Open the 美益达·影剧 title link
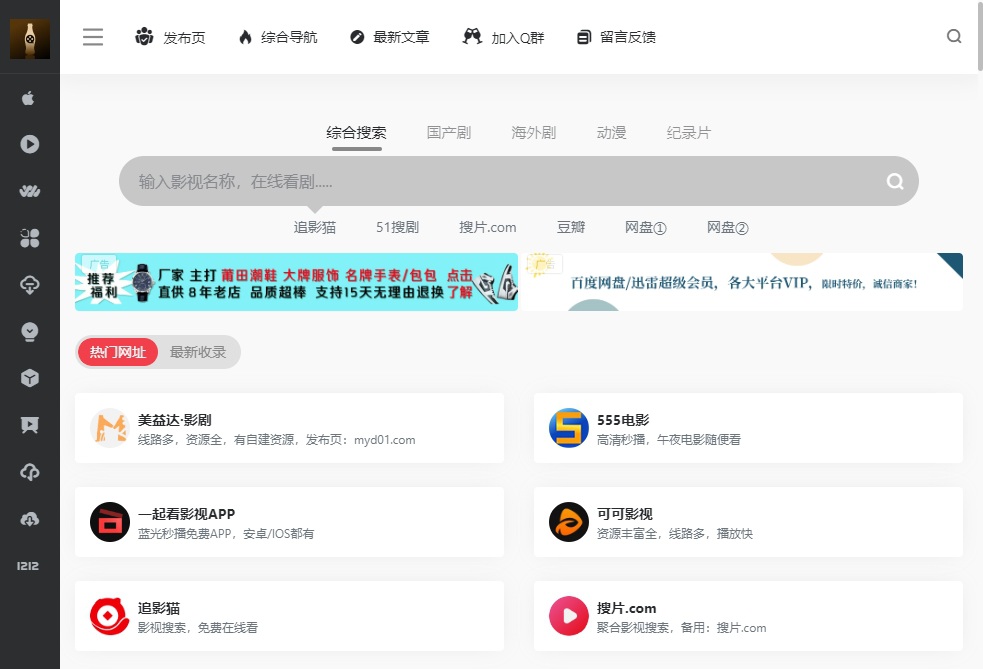Image resolution: width=983 pixels, height=669 pixels. pos(174,420)
